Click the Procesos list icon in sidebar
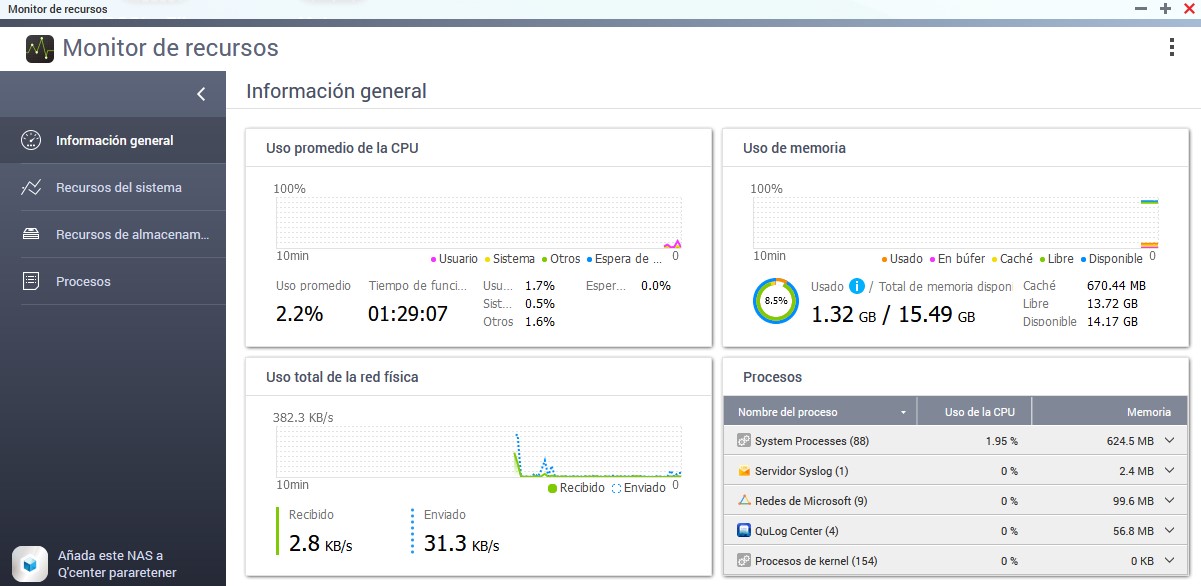Viewport: 1201px width, 586px height. pyautogui.click(x=31, y=282)
